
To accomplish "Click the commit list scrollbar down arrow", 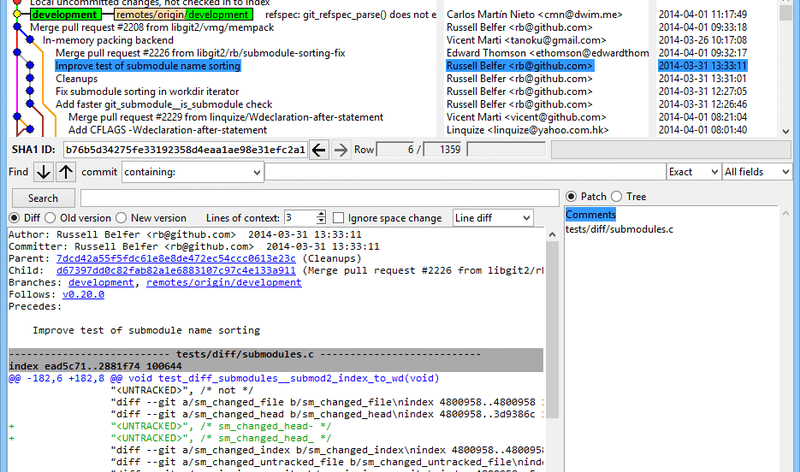I will (x=786, y=131).
